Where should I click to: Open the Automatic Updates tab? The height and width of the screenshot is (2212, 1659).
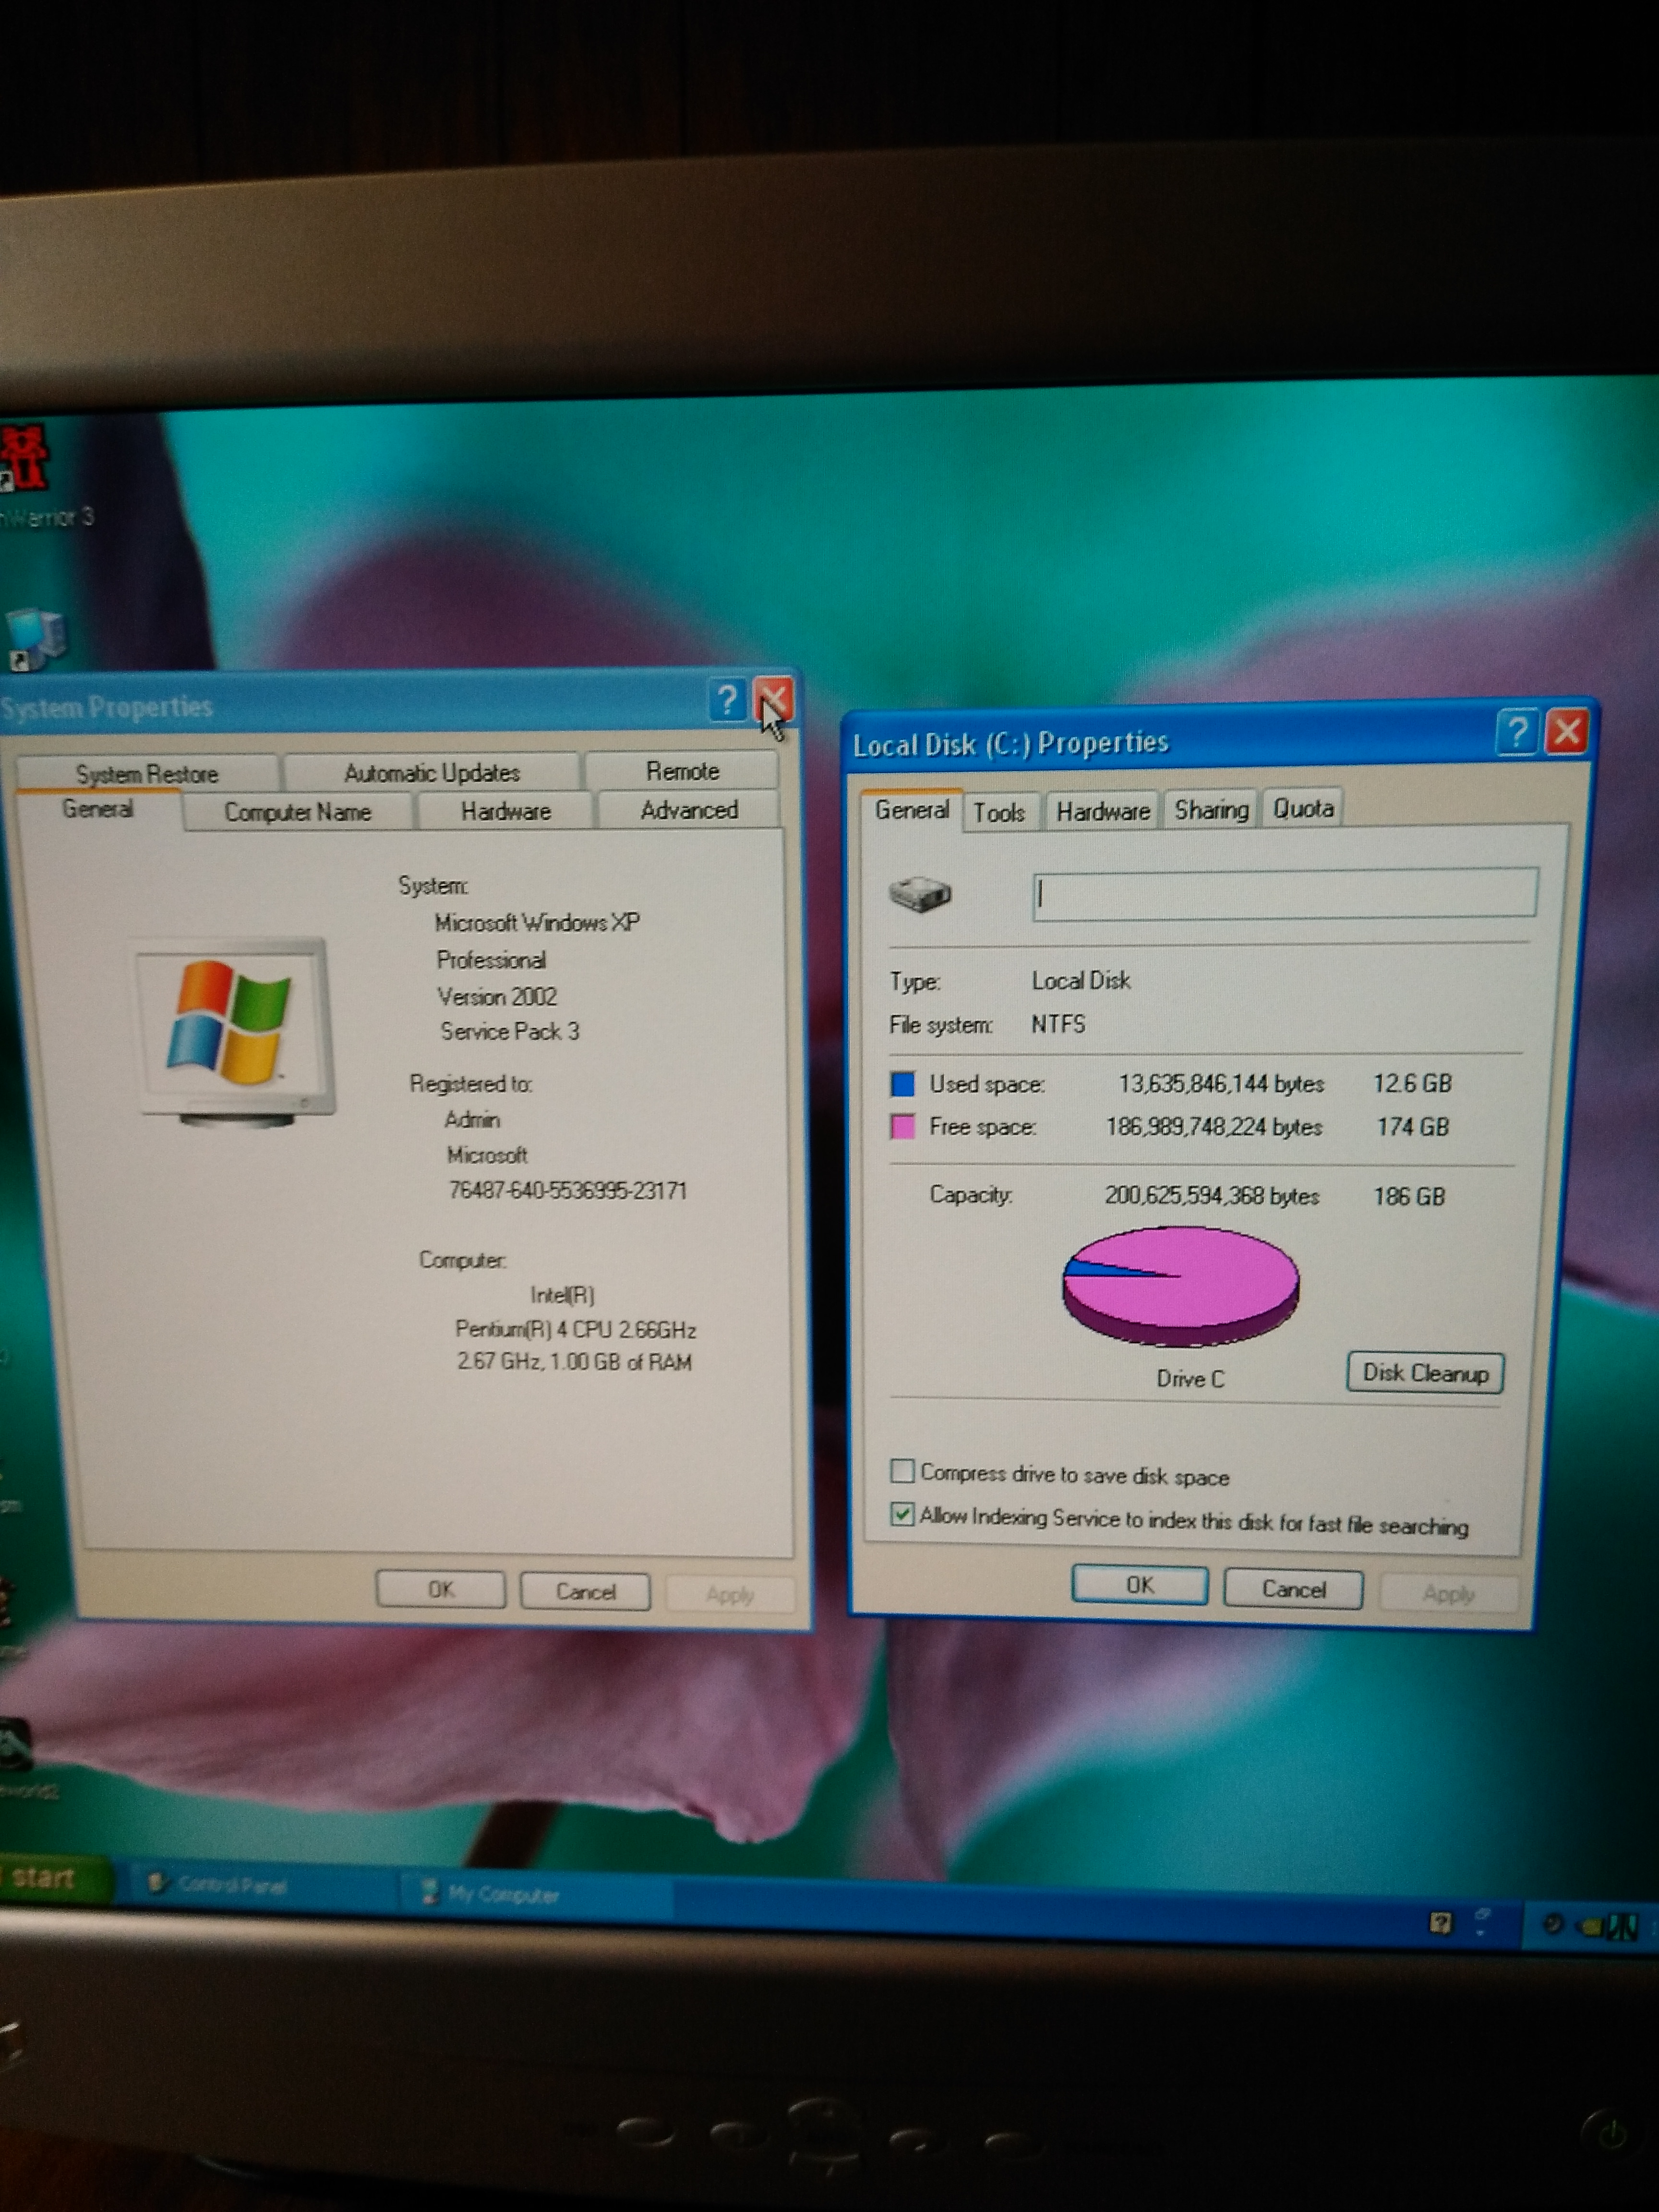coord(432,772)
